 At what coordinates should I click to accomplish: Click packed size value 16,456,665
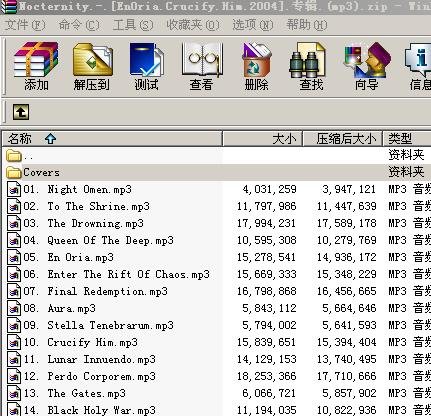(347, 291)
